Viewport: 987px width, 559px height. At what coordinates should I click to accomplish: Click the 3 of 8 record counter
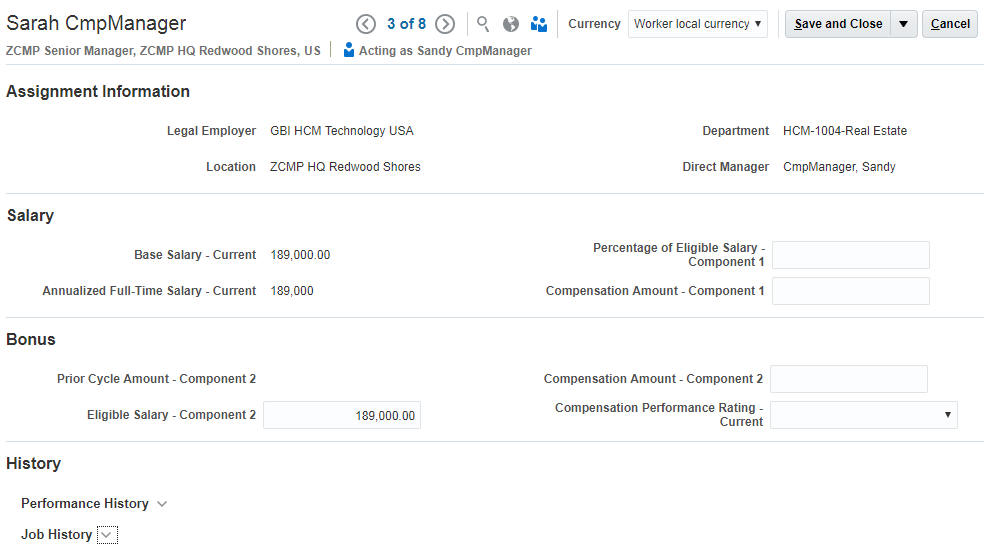point(406,24)
